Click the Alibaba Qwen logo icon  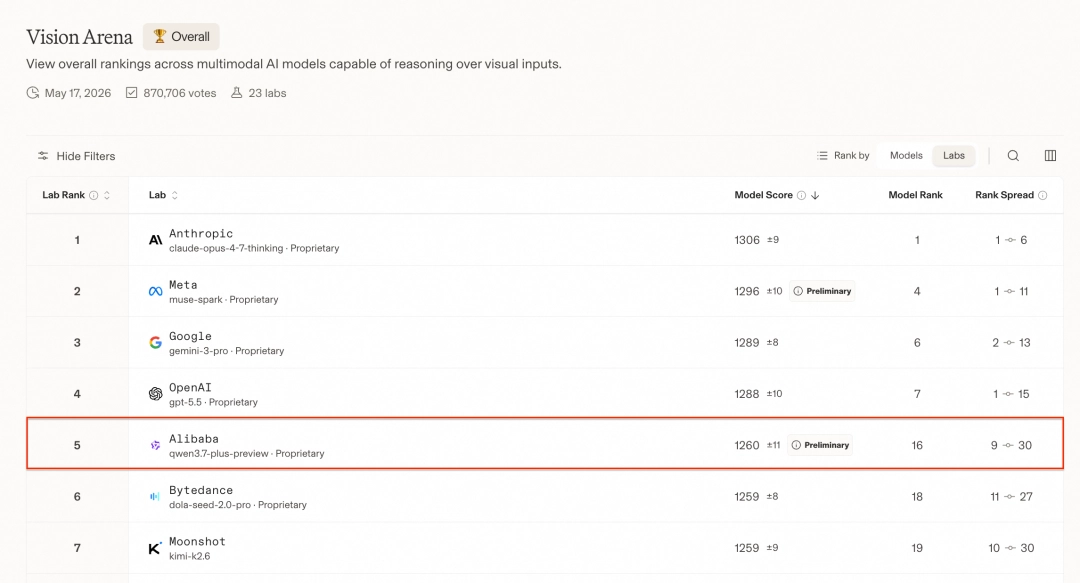coord(156,445)
